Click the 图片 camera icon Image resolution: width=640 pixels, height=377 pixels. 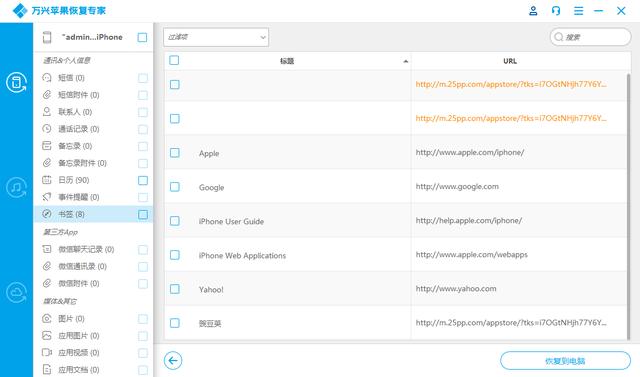47,318
